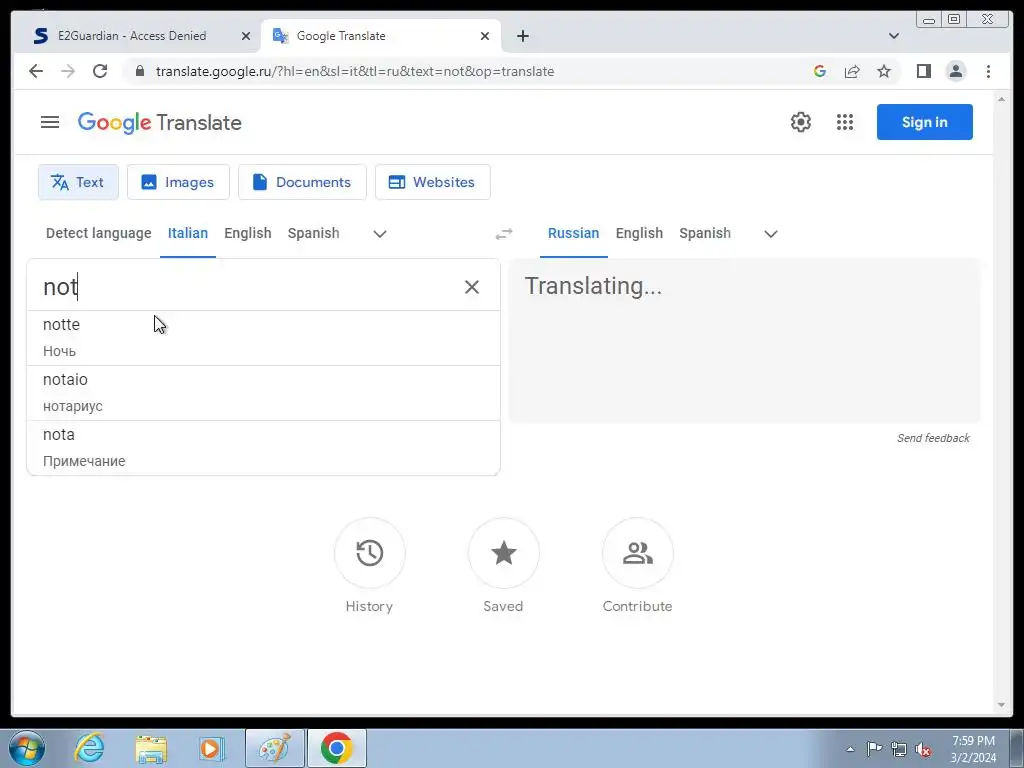Screen dimensions: 1024x768
Task: Click page scrollbar up arrow
Action: tap(1002, 99)
